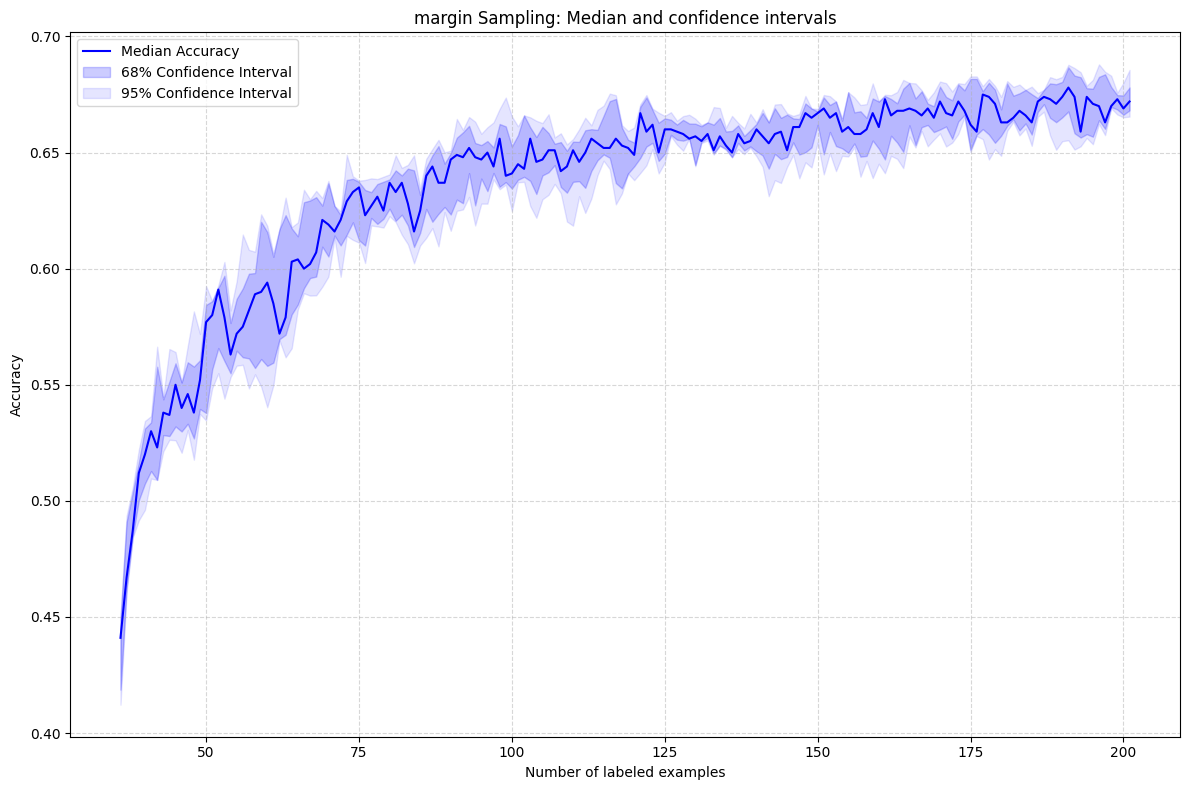Click the 68% Confidence Interval legend patch
This screenshot has width=1189, height=790.
tap(97, 72)
